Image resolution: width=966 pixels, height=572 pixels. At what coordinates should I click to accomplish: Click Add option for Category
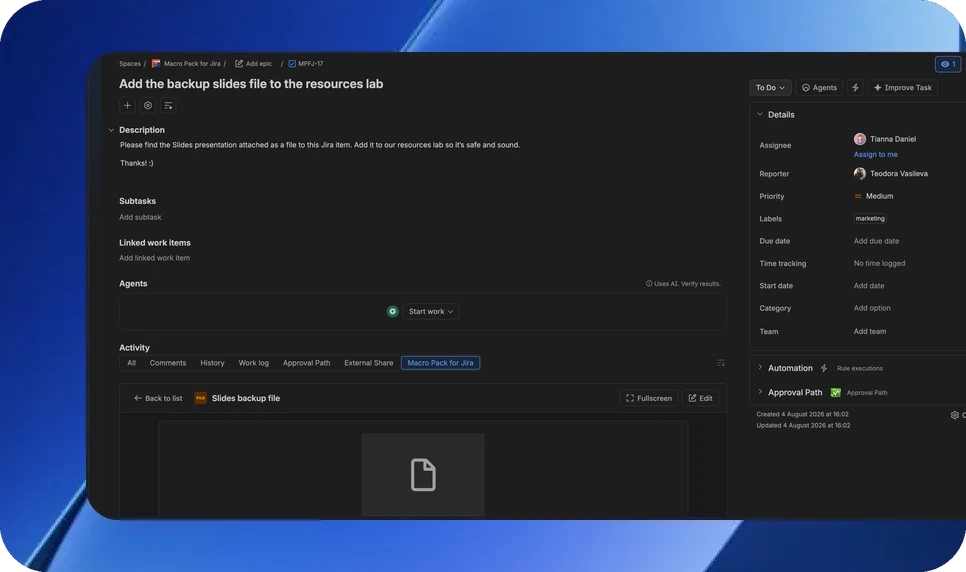pos(872,308)
